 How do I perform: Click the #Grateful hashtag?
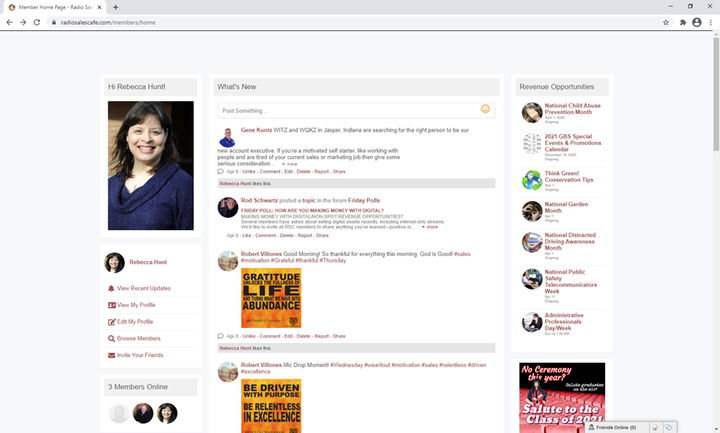(x=282, y=260)
